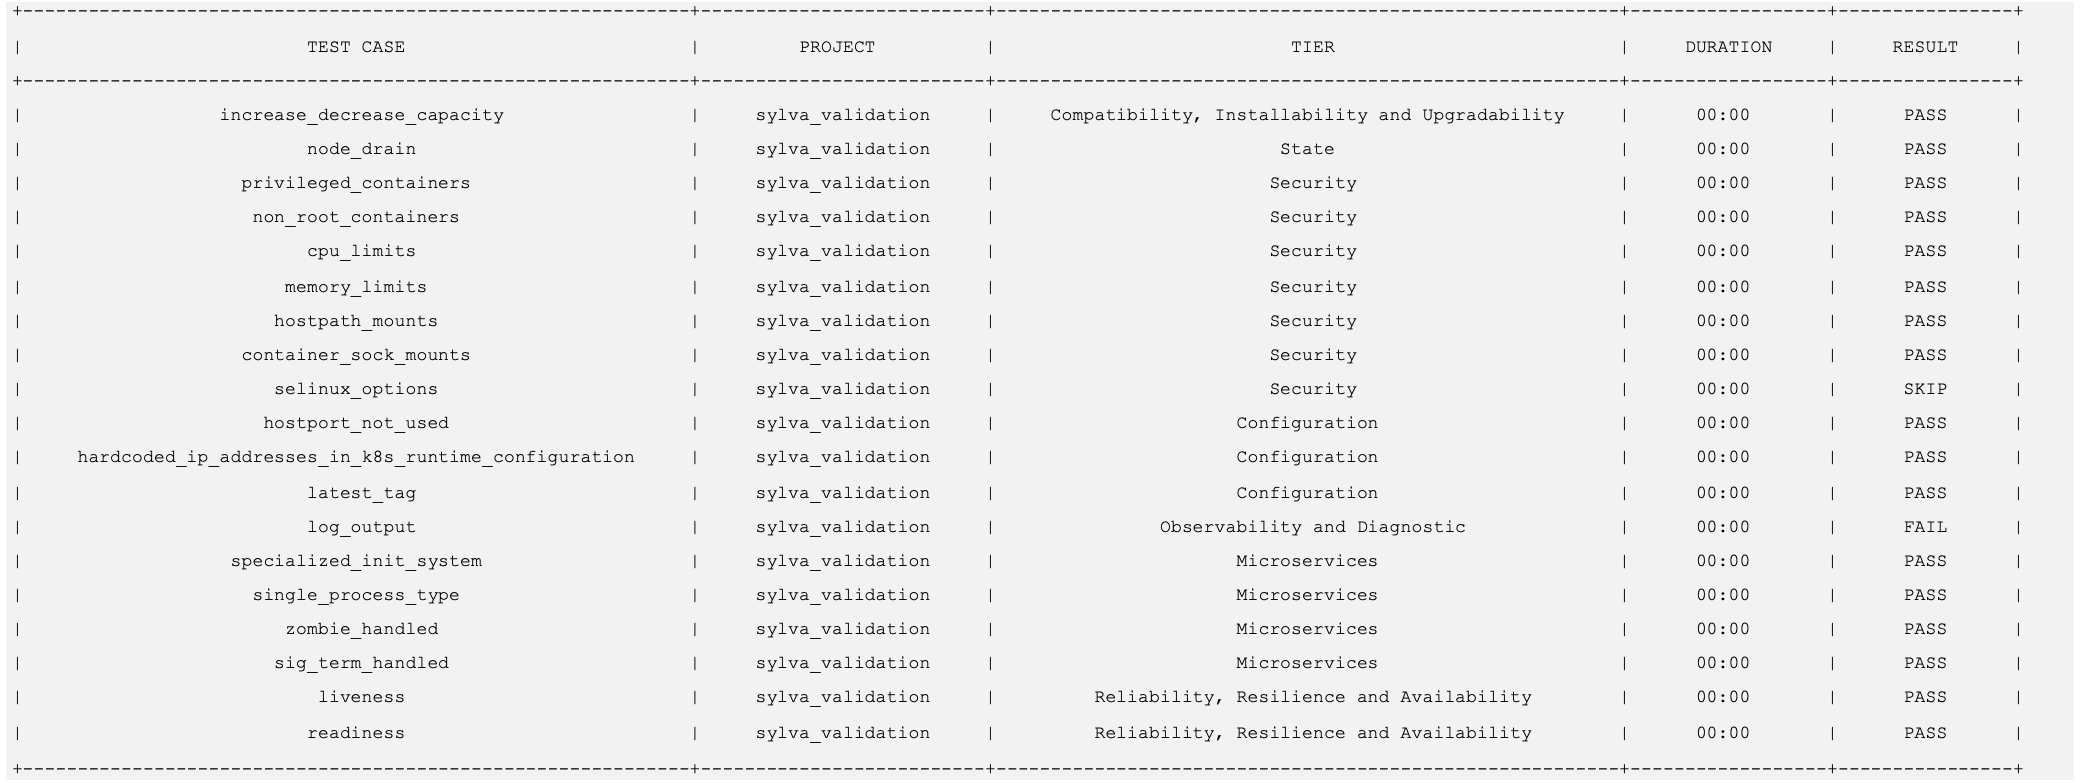The height and width of the screenshot is (784, 2080).
Task: Click the FAIL result text
Action: pos(1925,527)
